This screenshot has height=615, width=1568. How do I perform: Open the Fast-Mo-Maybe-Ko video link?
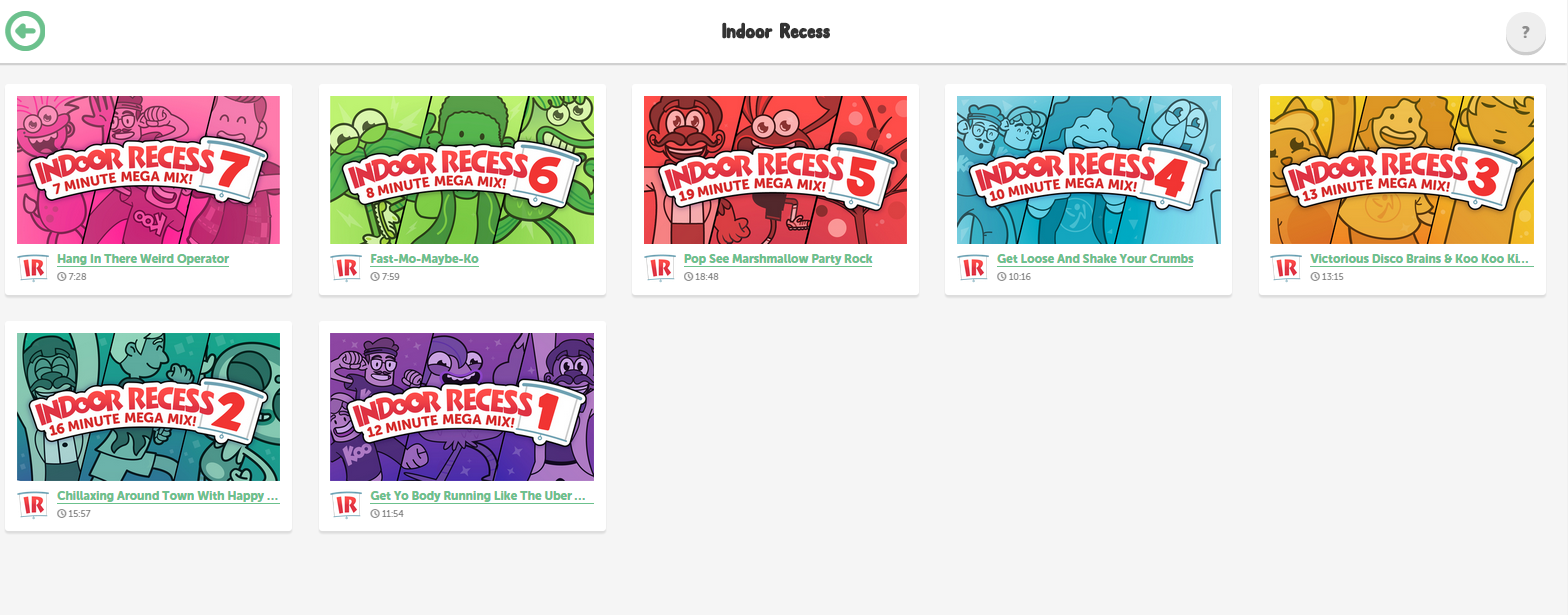[x=425, y=259]
